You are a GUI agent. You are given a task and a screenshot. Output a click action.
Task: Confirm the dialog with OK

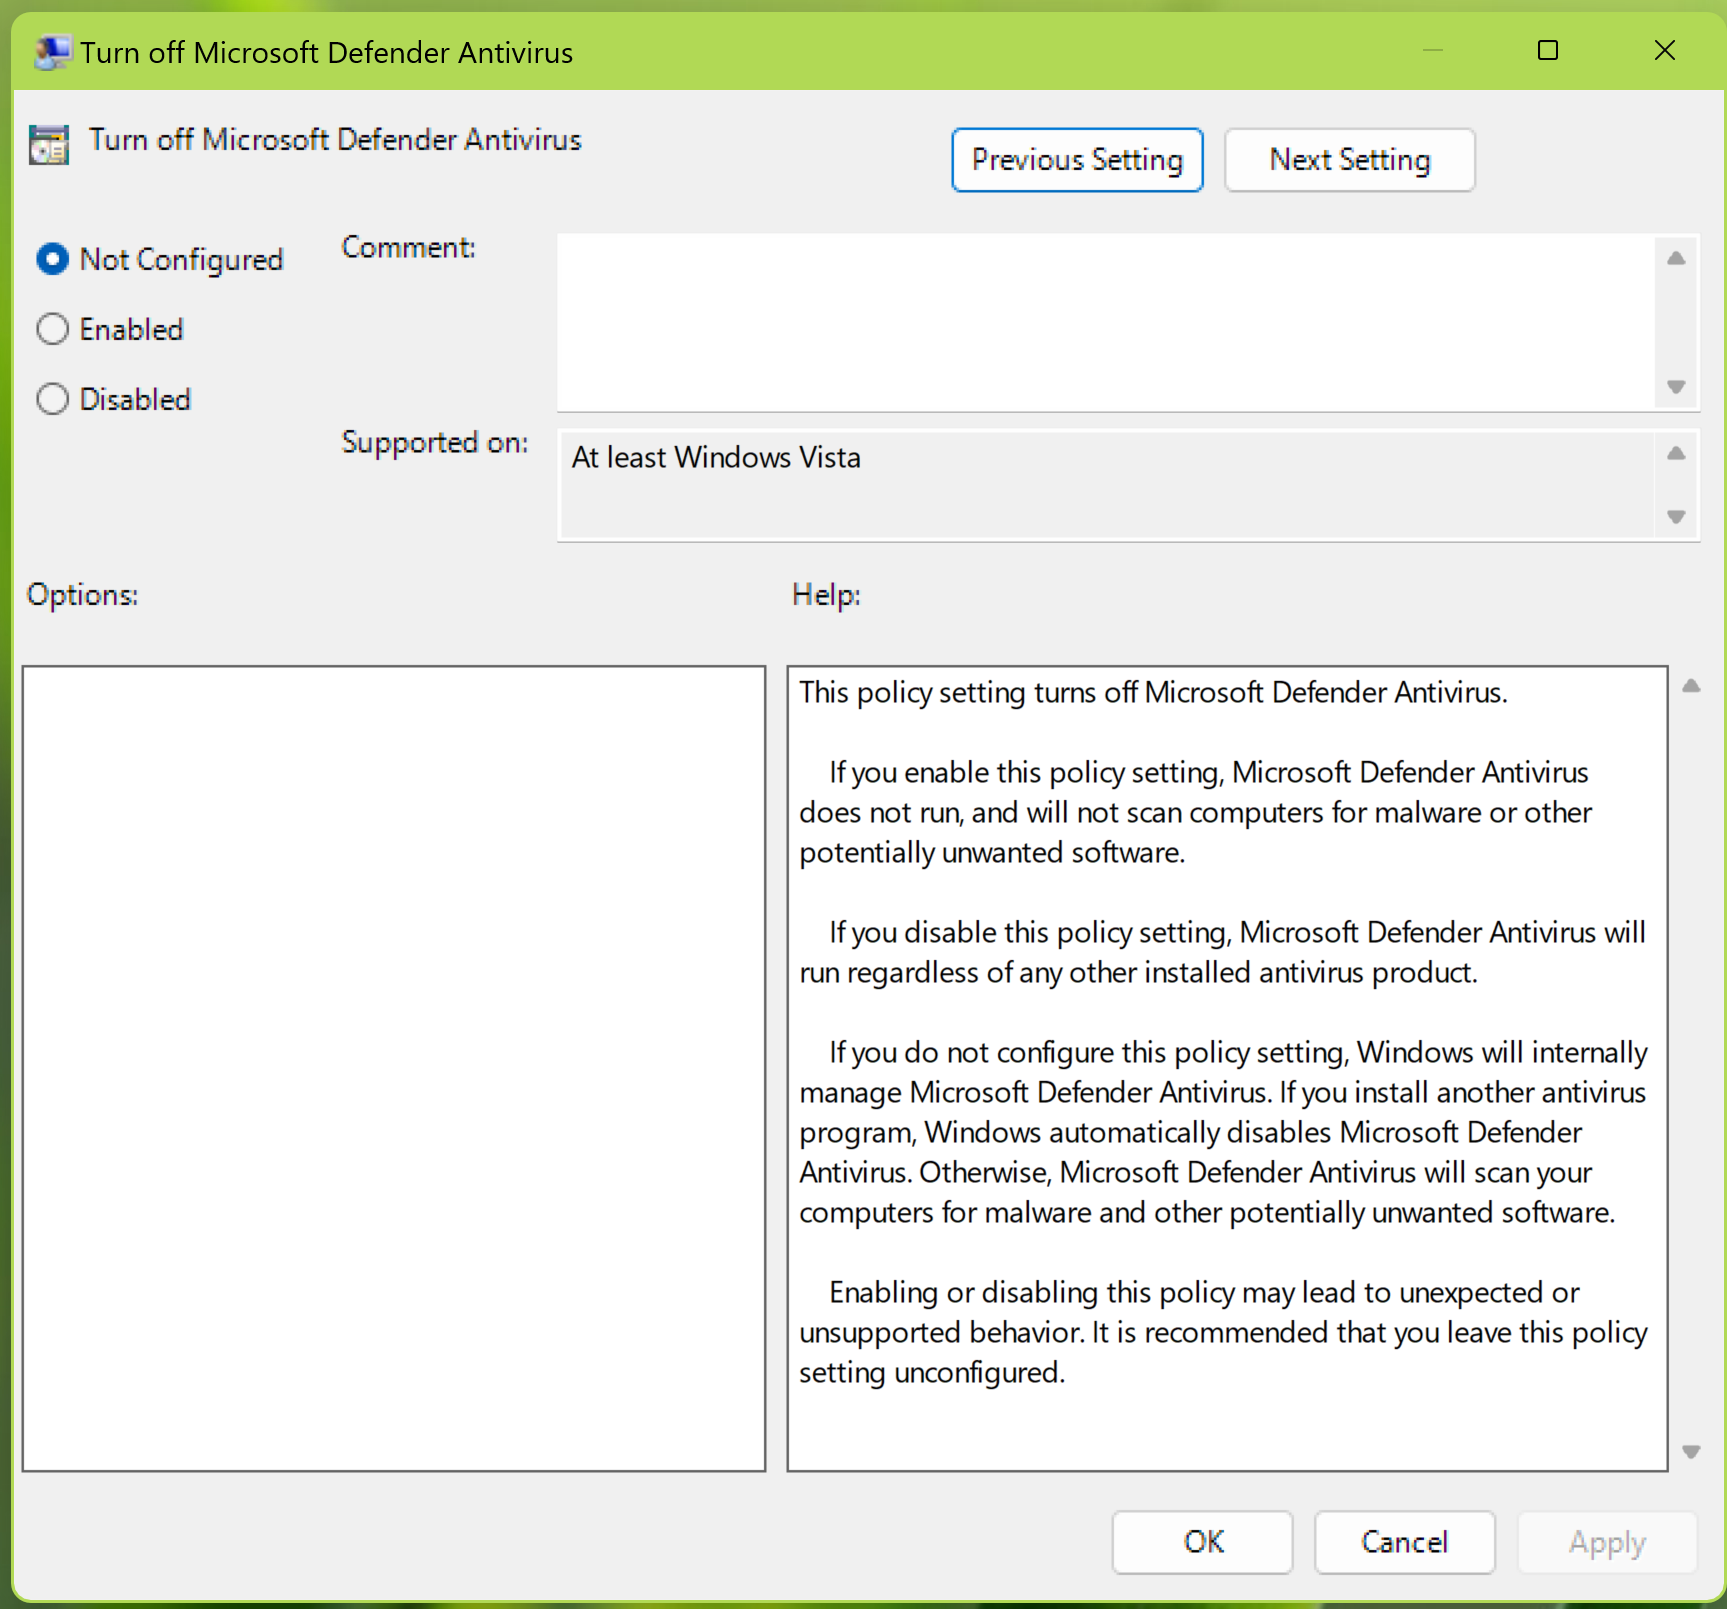click(x=1202, y=1542)
